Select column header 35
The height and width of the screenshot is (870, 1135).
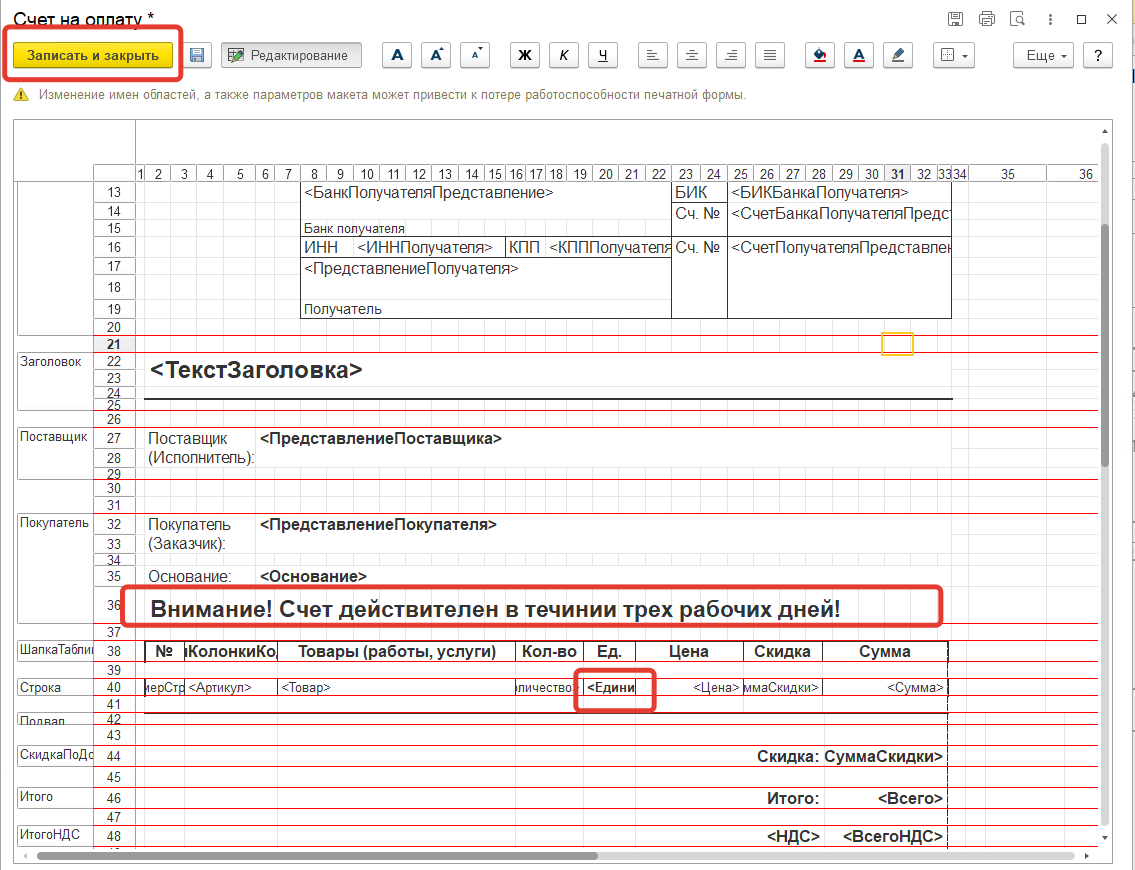click(1008, 174)
